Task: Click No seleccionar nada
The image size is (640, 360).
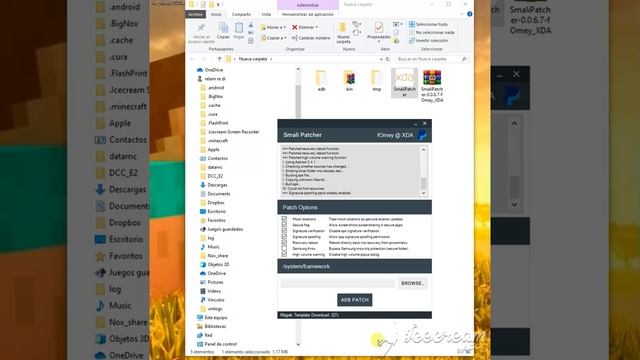Action: 431,33
